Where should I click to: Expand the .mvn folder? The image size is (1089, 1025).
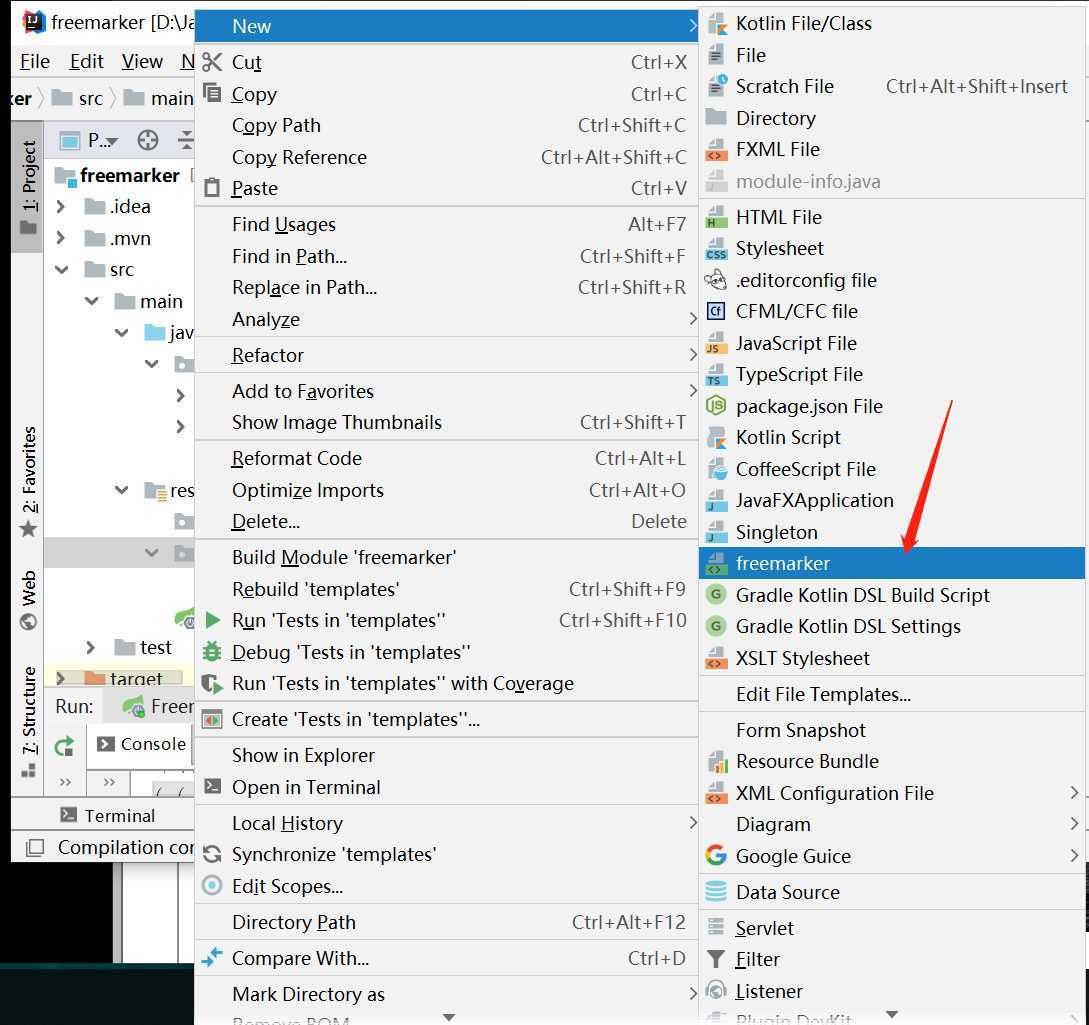(61, 238)
